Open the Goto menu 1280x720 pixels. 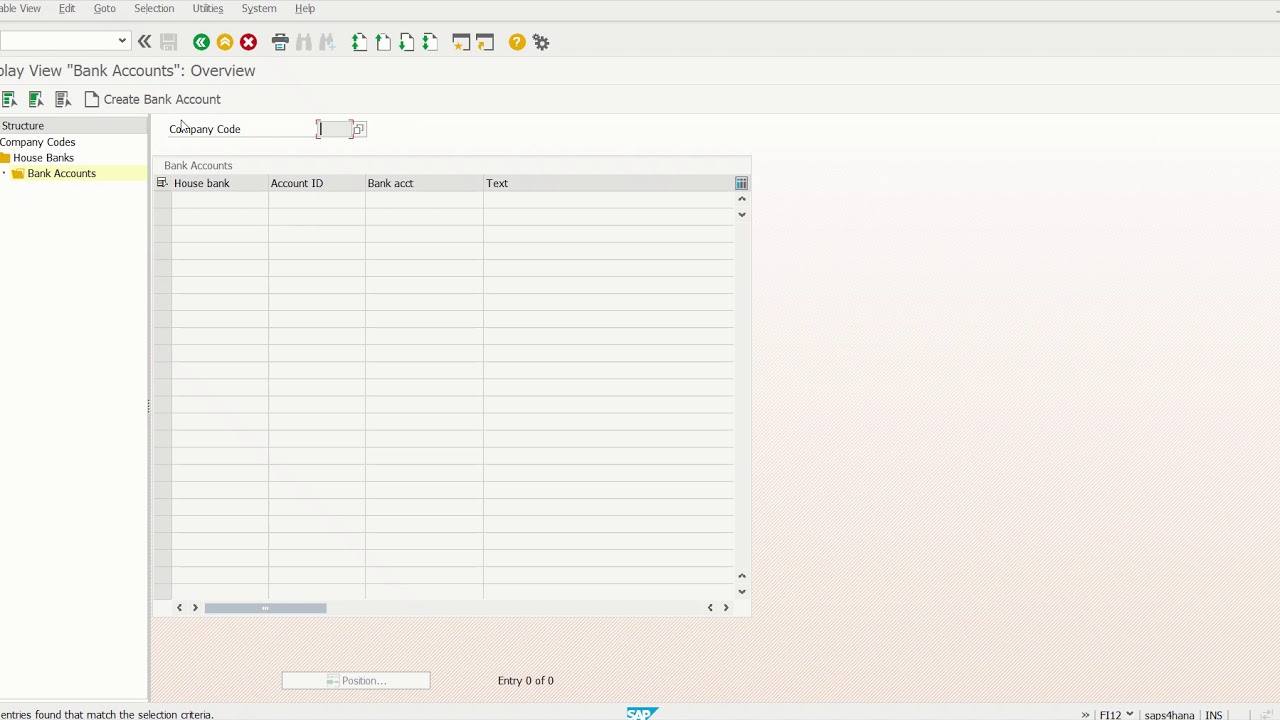click(104, 8)
